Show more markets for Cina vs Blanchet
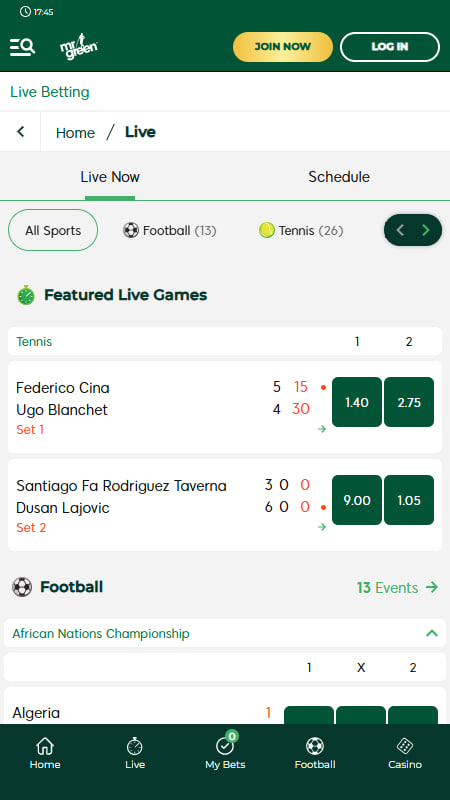The height and width of the screenshot is (800, 450). [x=321, y=429]
